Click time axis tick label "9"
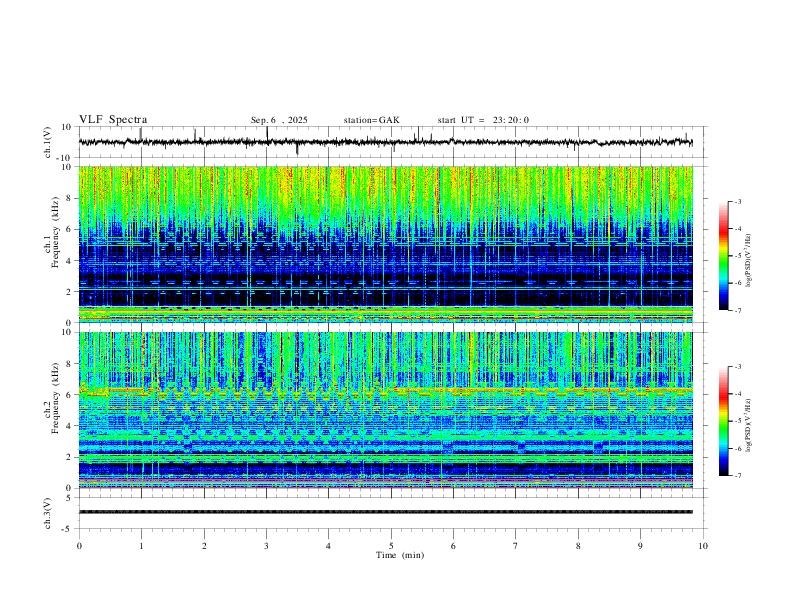The image size is (792, 612). [x=640, y=546]
